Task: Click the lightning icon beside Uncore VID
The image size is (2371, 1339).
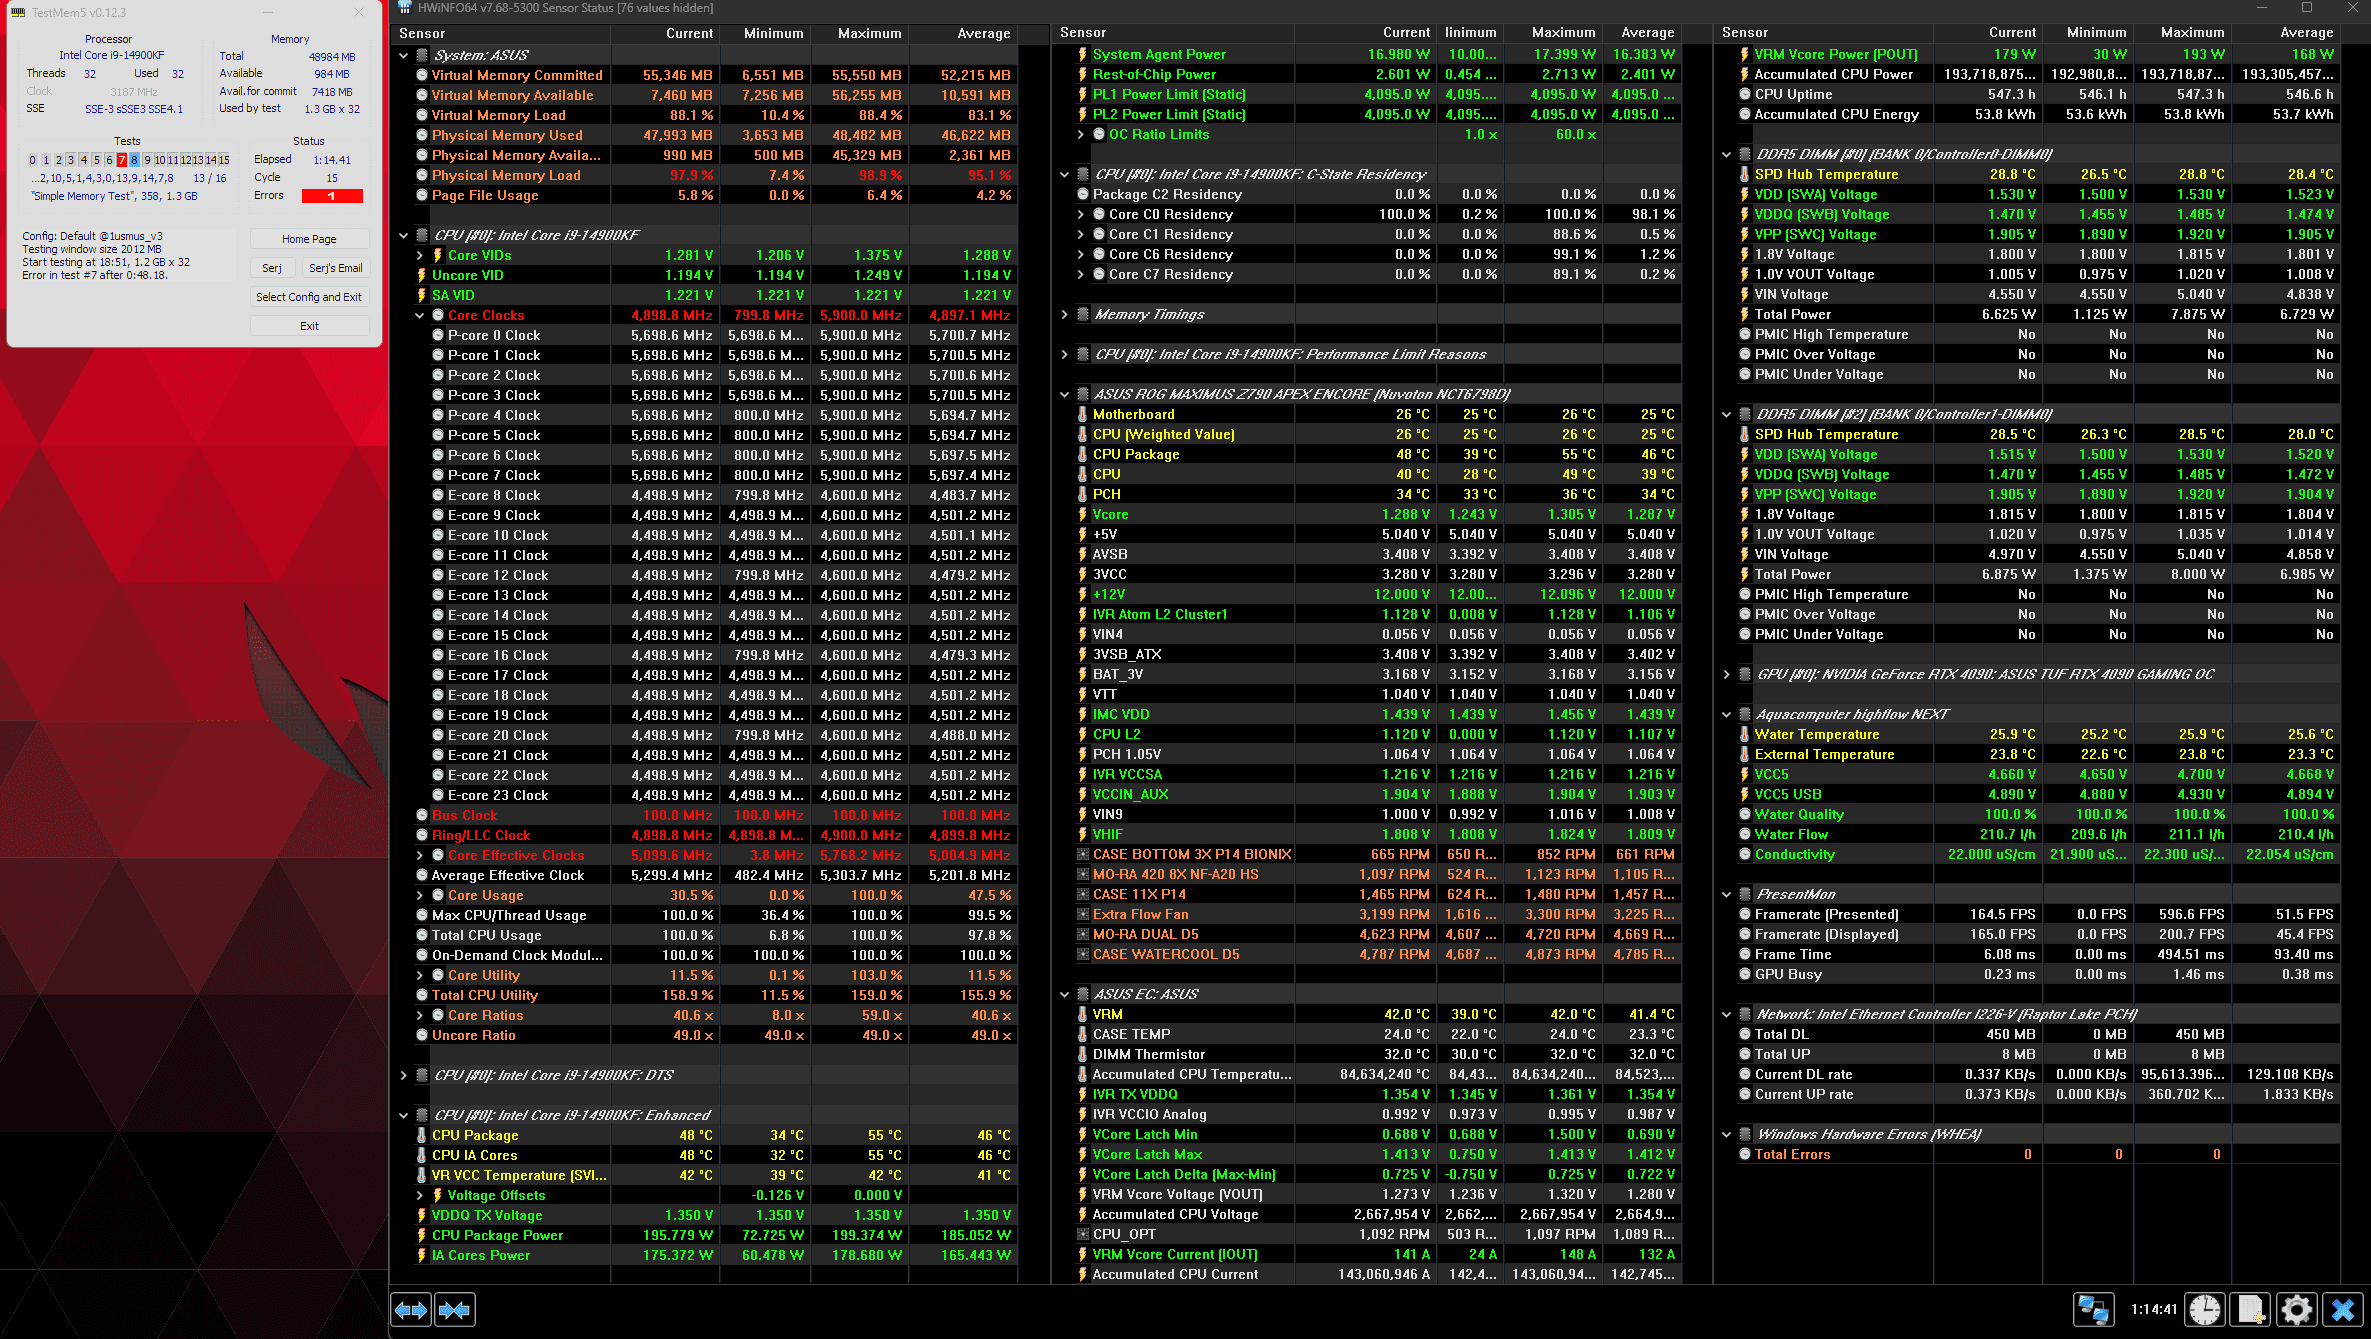Action: click(422, 275)
